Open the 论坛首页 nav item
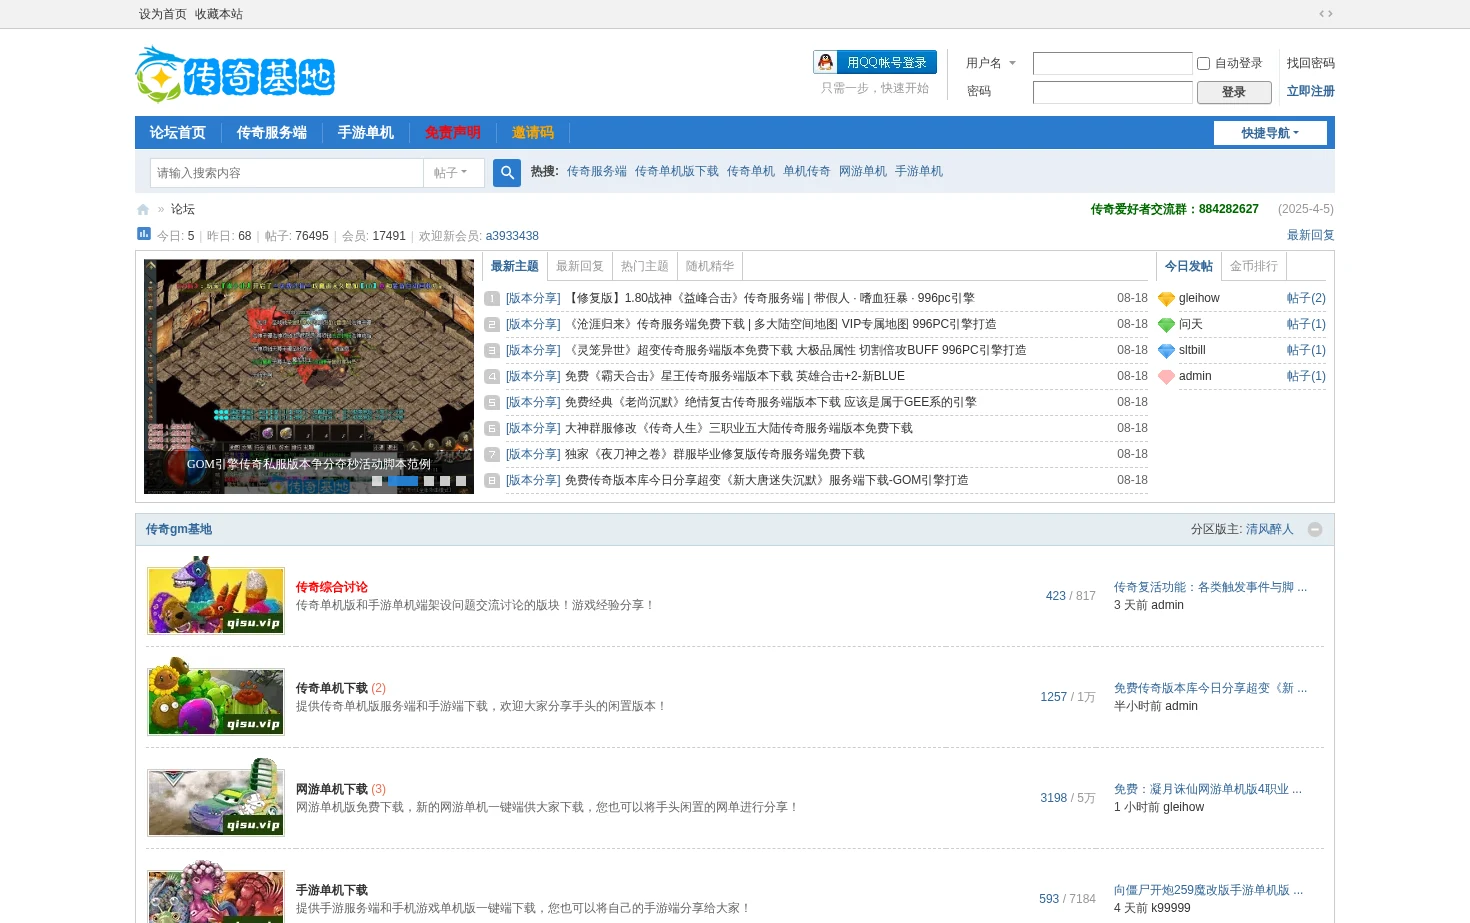This screenshot has width=1470, height=923. click(x=178, y=133)
